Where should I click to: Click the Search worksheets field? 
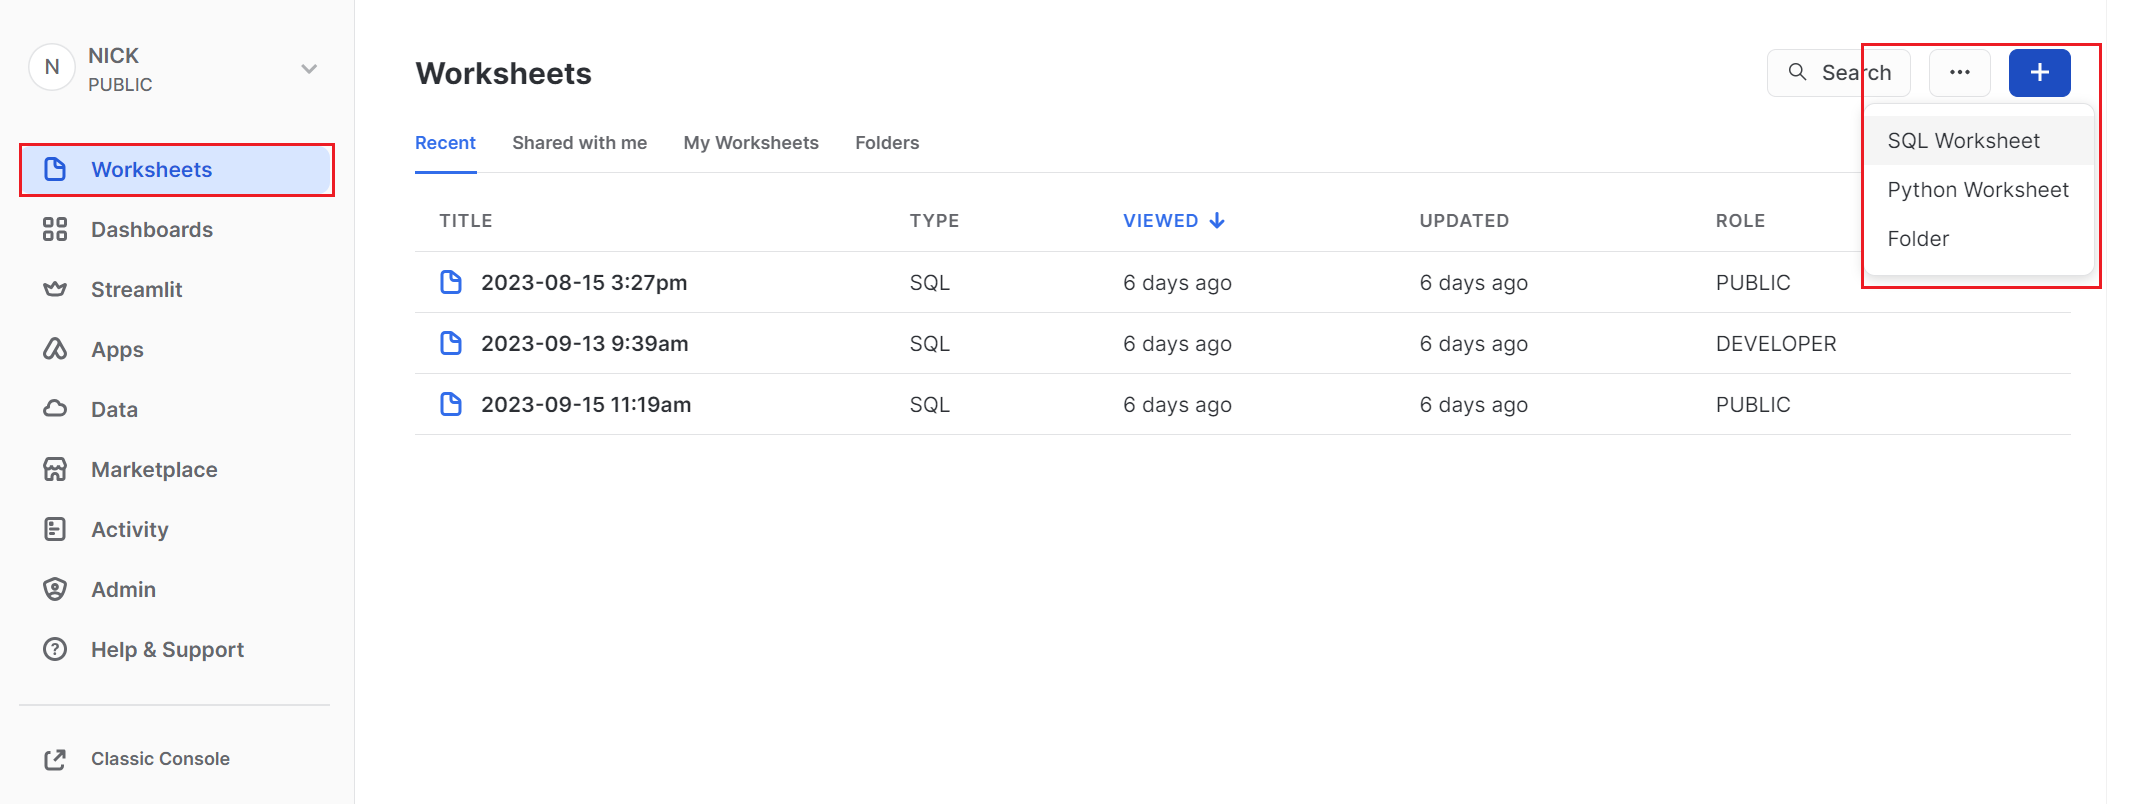[1838, 73]
